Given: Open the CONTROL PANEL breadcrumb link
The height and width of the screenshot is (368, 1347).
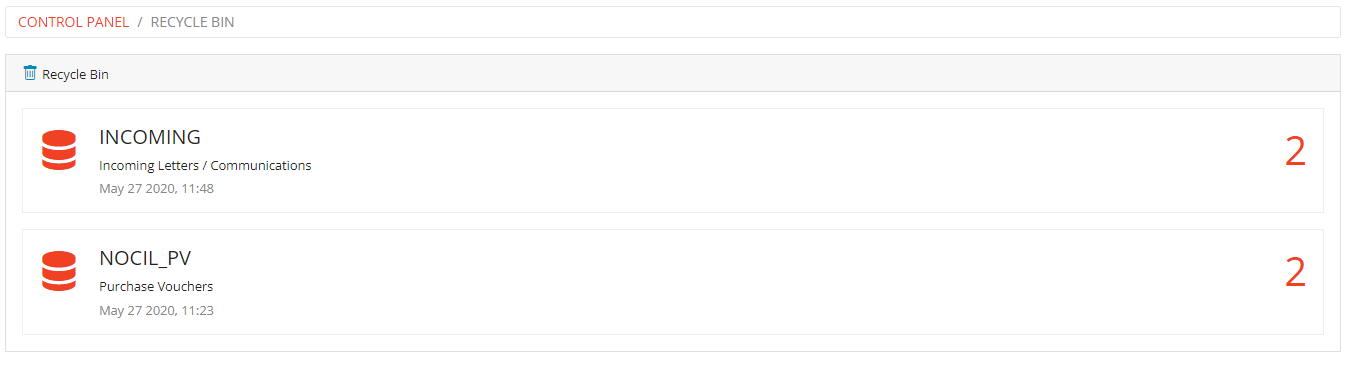Looking at the screenshot, I should click(x=73, y=22).
